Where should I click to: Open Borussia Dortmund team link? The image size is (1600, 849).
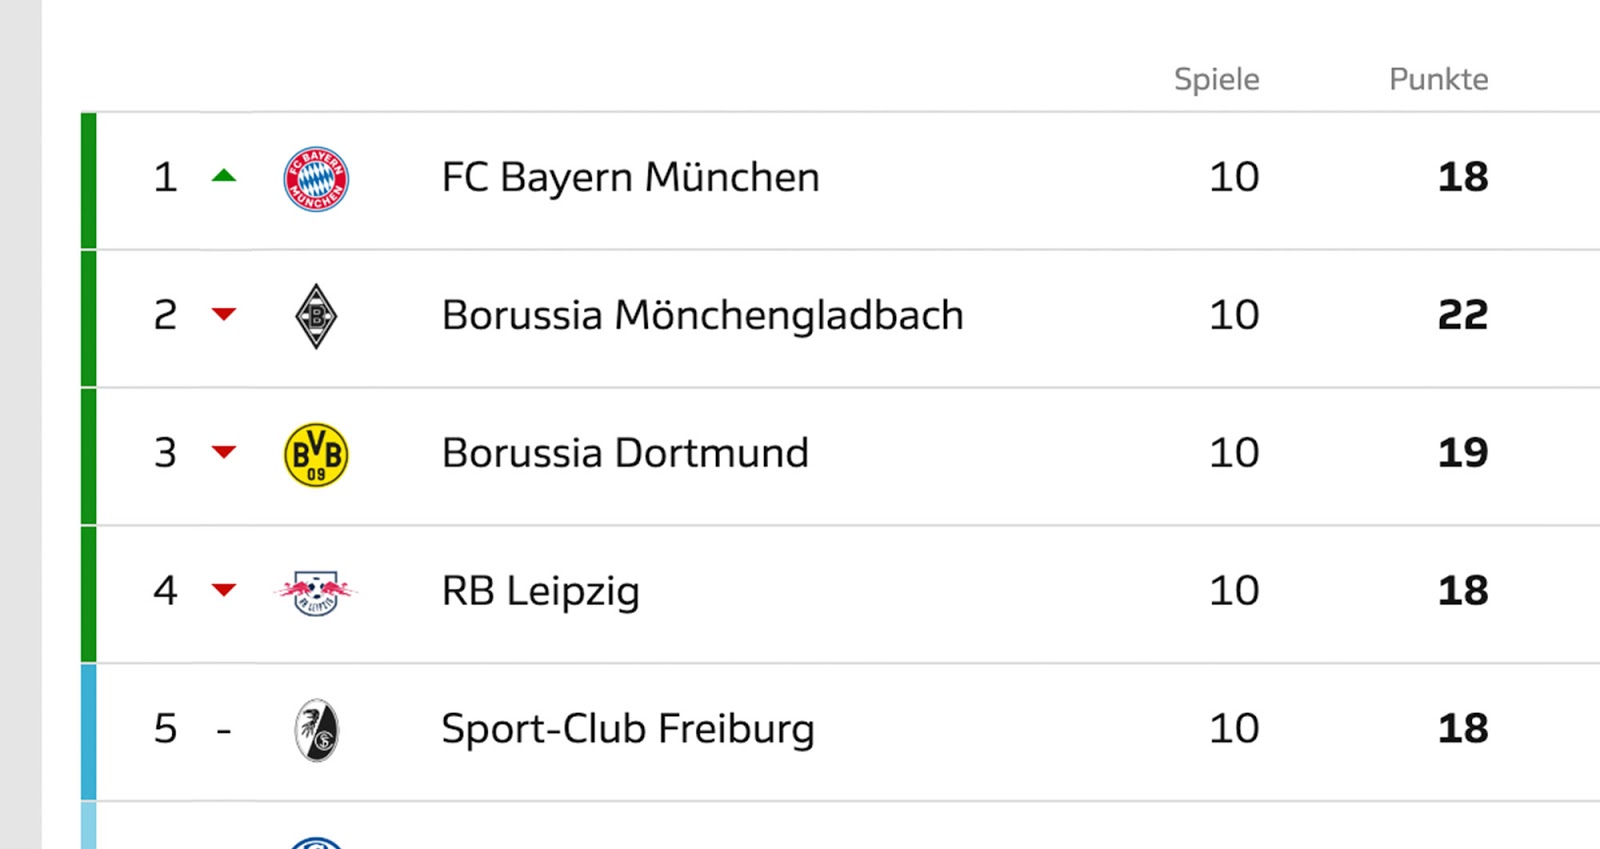tap(625, 453)
